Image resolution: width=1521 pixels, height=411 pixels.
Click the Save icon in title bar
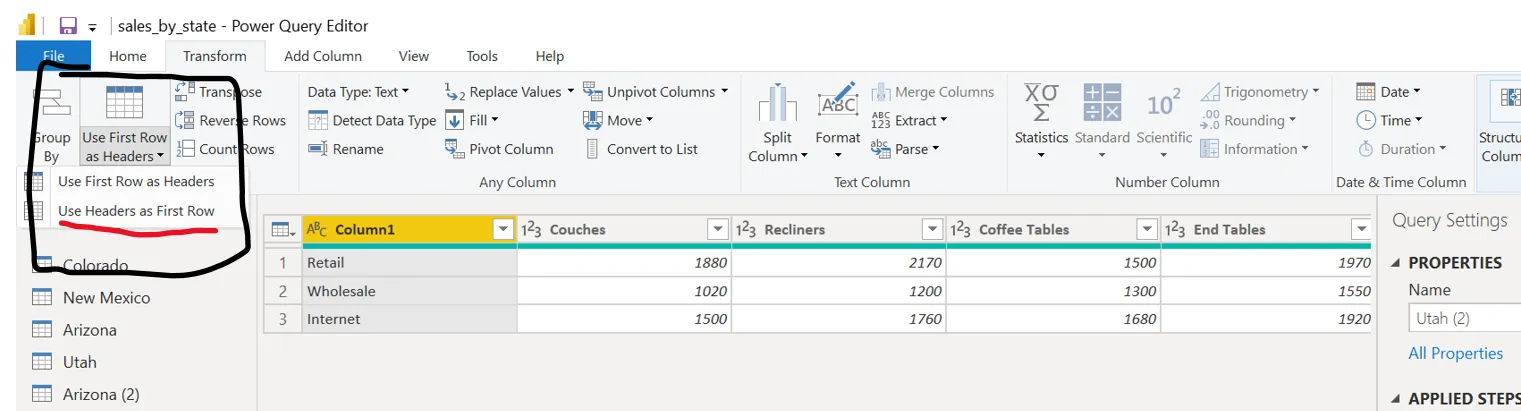point(68,26)
